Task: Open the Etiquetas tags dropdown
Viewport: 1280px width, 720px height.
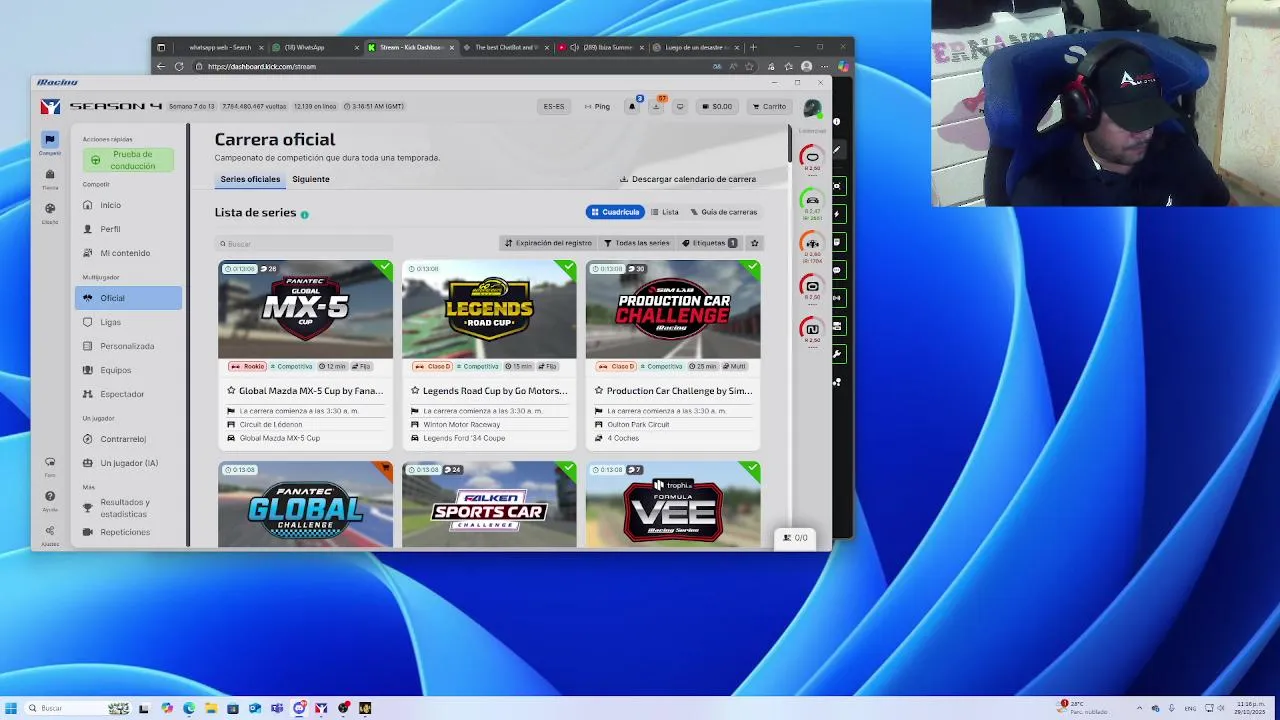Action: (709, 243)
